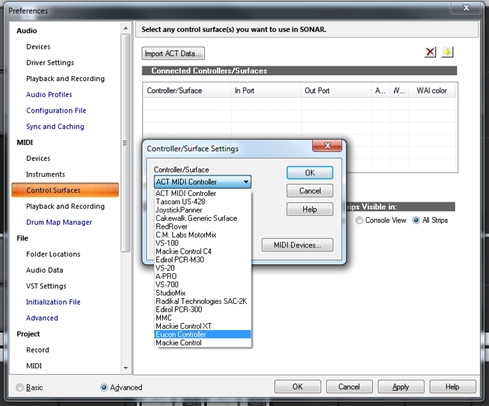The width and height of the screenshot is (489, 406).
Task: Choose All Strips radio option
Action: click(416, 220)
